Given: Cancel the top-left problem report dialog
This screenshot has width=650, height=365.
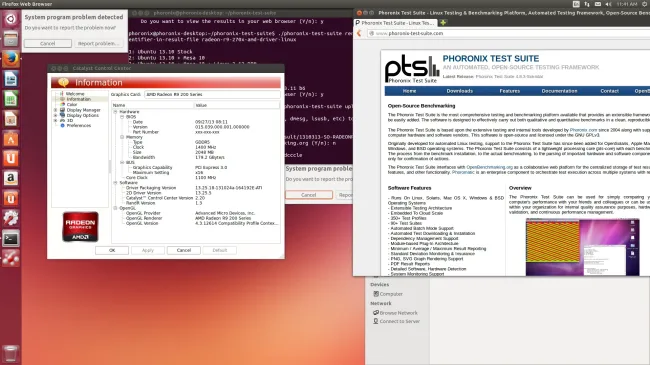Looking at the screenshot, I should click(x=48, y=44).
